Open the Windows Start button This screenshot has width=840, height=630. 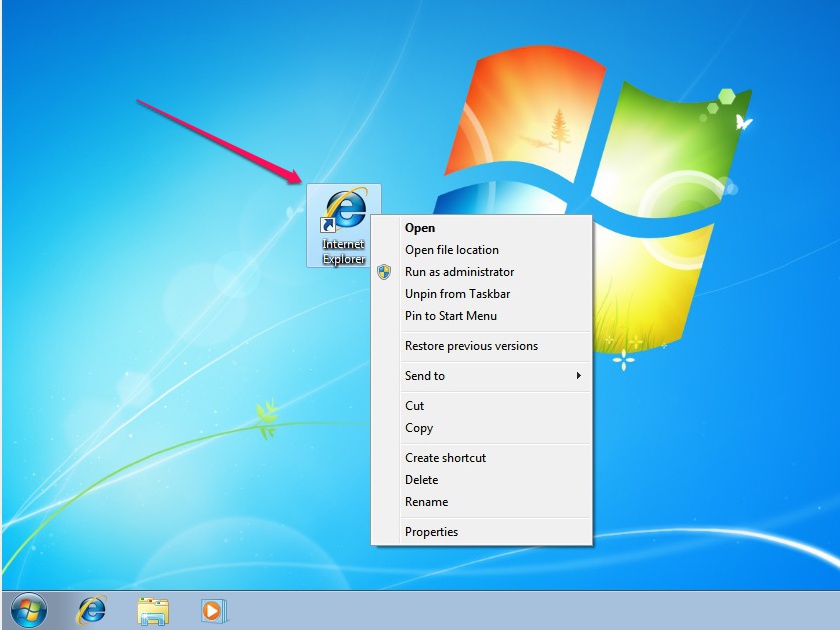(x=29, y=610)
